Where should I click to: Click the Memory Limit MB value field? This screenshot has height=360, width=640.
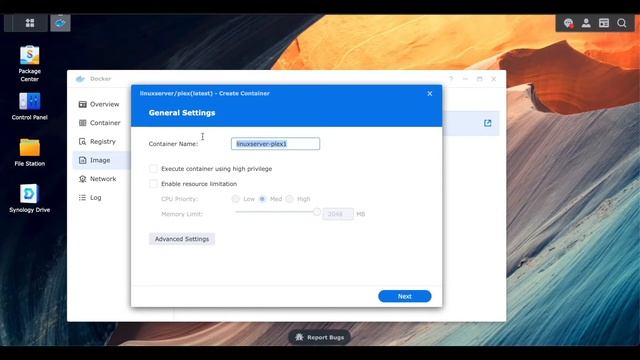[338, 214]
